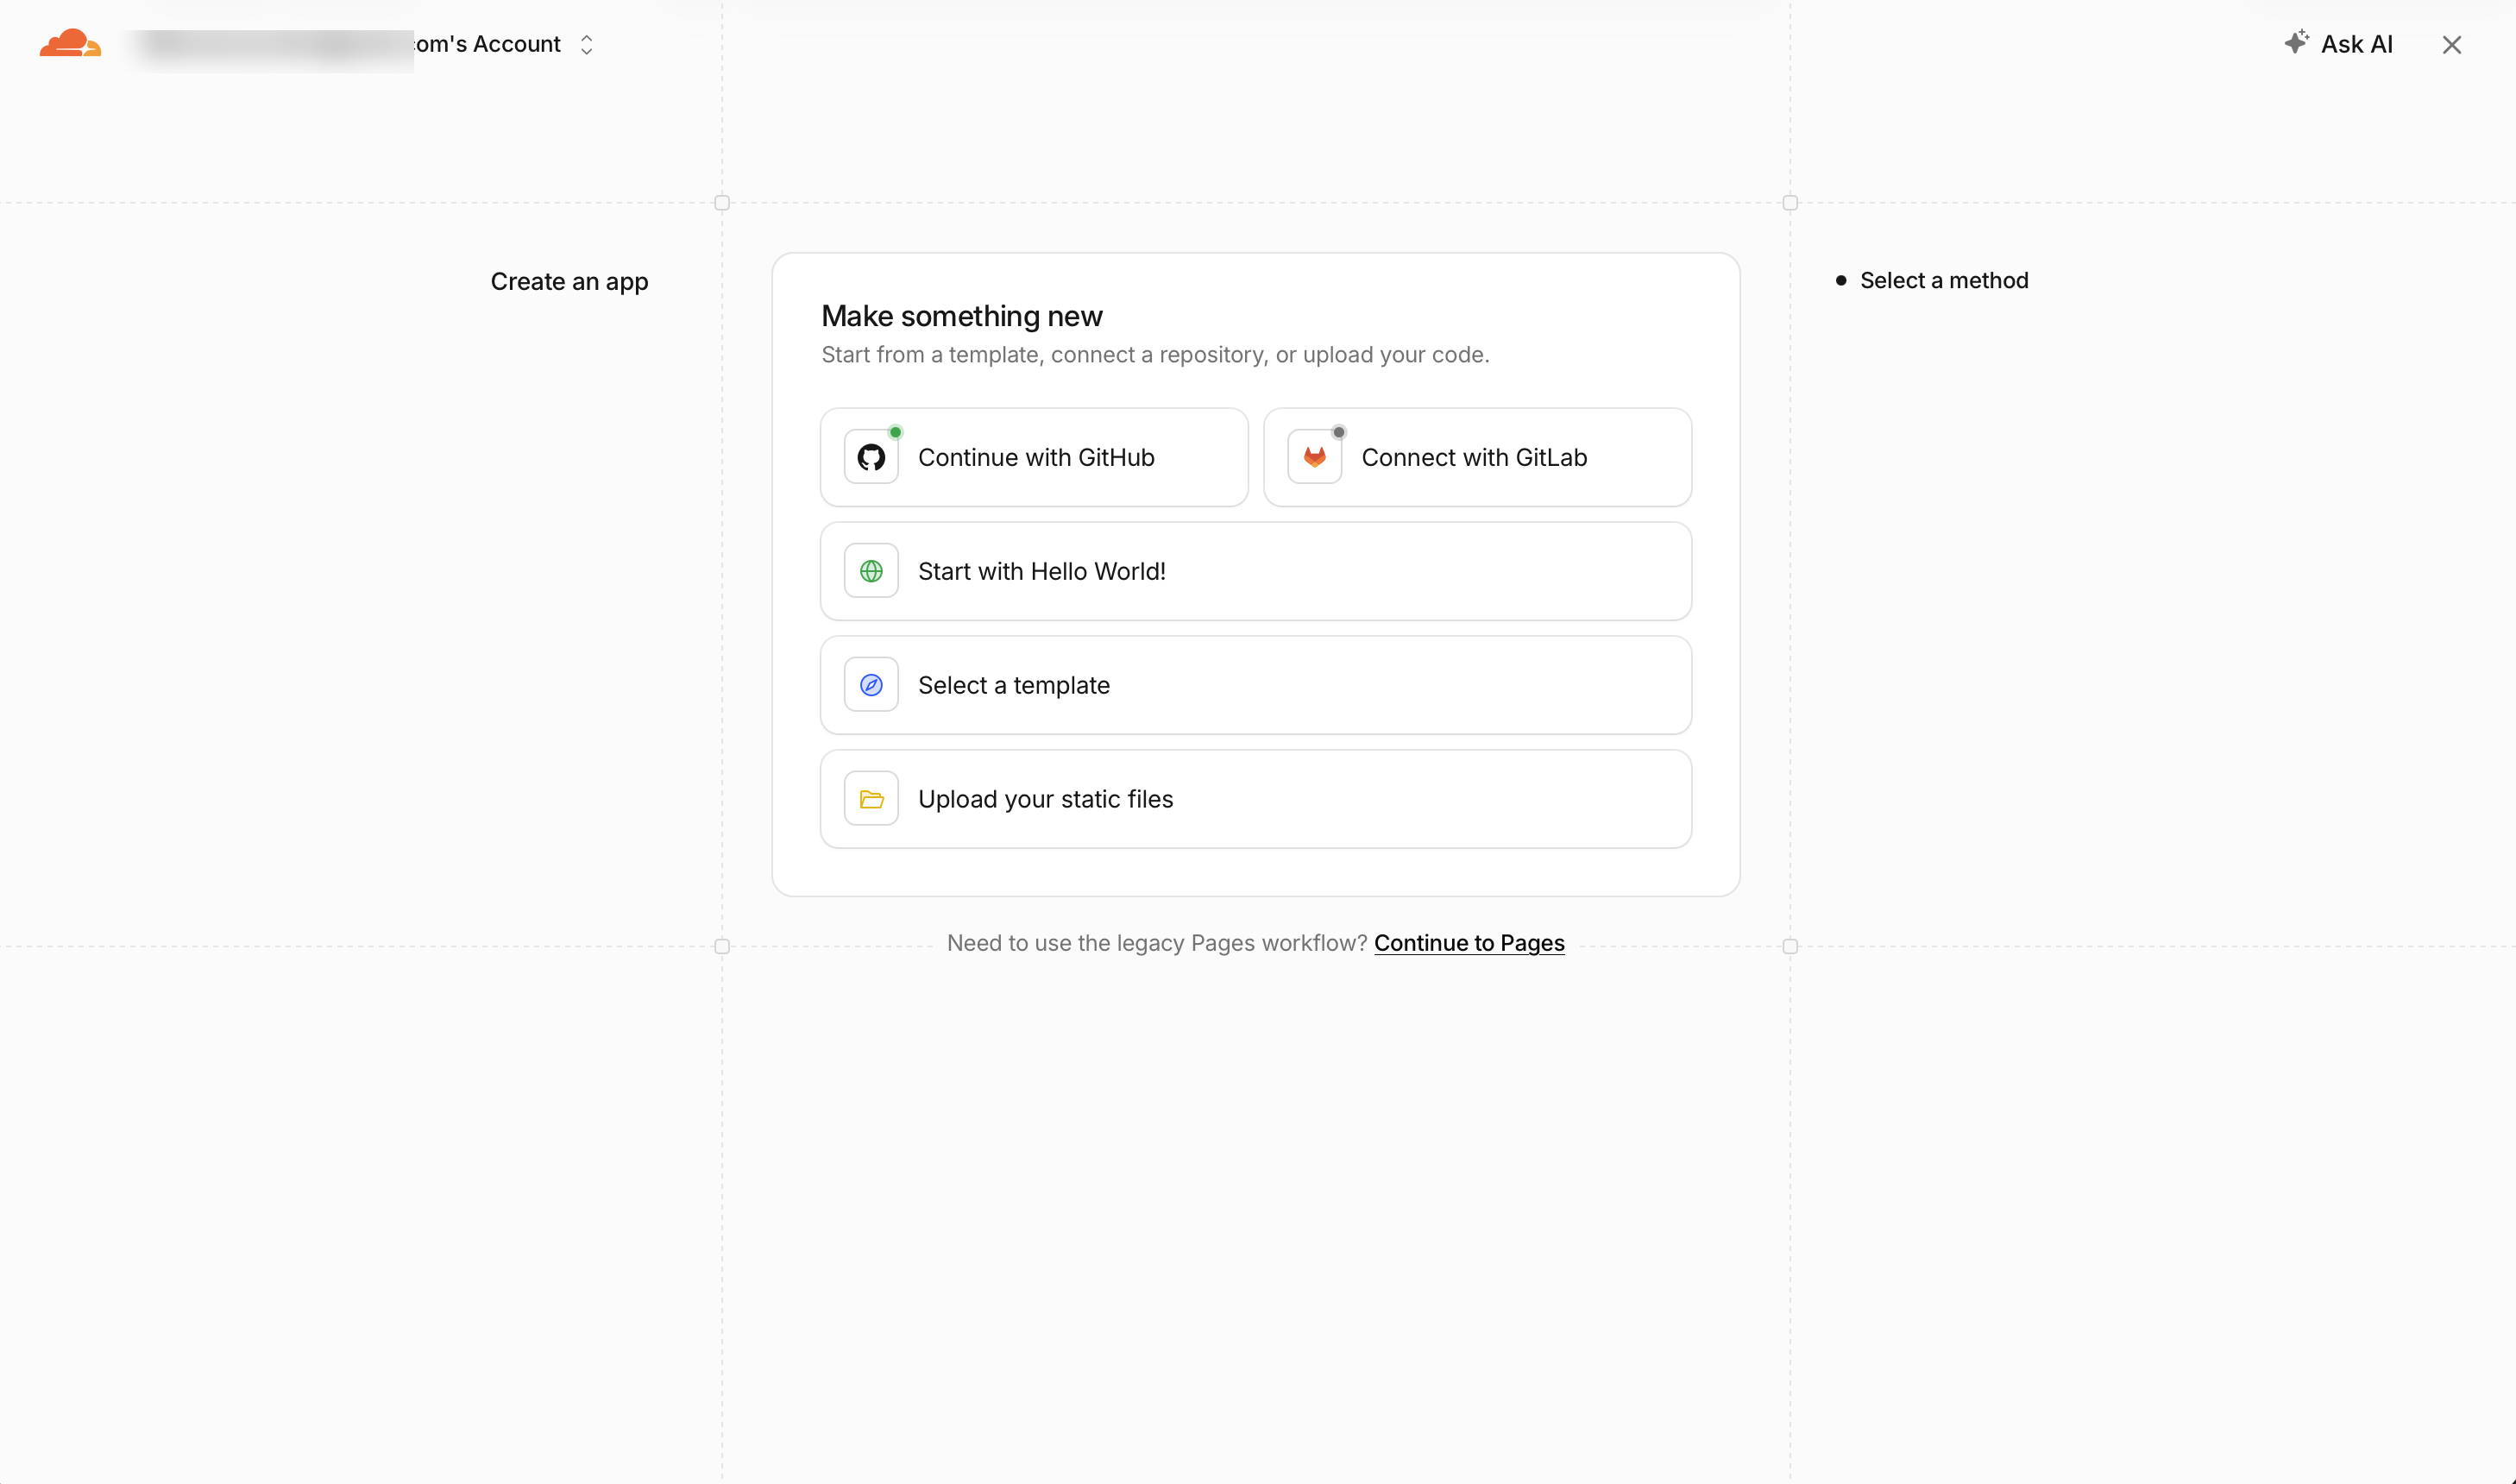Image resolution: width=2516 pixels, height=1484 pixels.
Task: Click the GitHub octocat icon
Action: [x=871, y=457]
